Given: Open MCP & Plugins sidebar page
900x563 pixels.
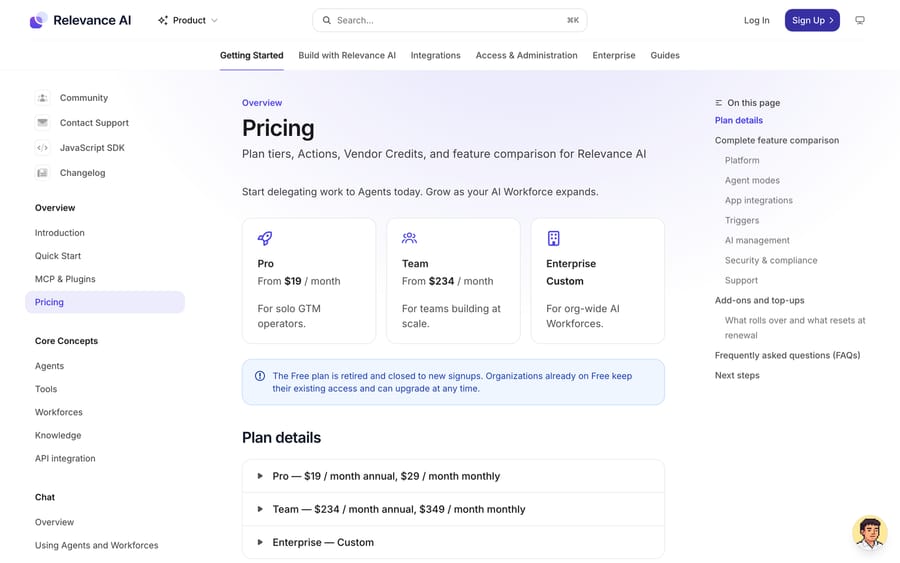Looking at the screenshot, I should coord(65,279).
